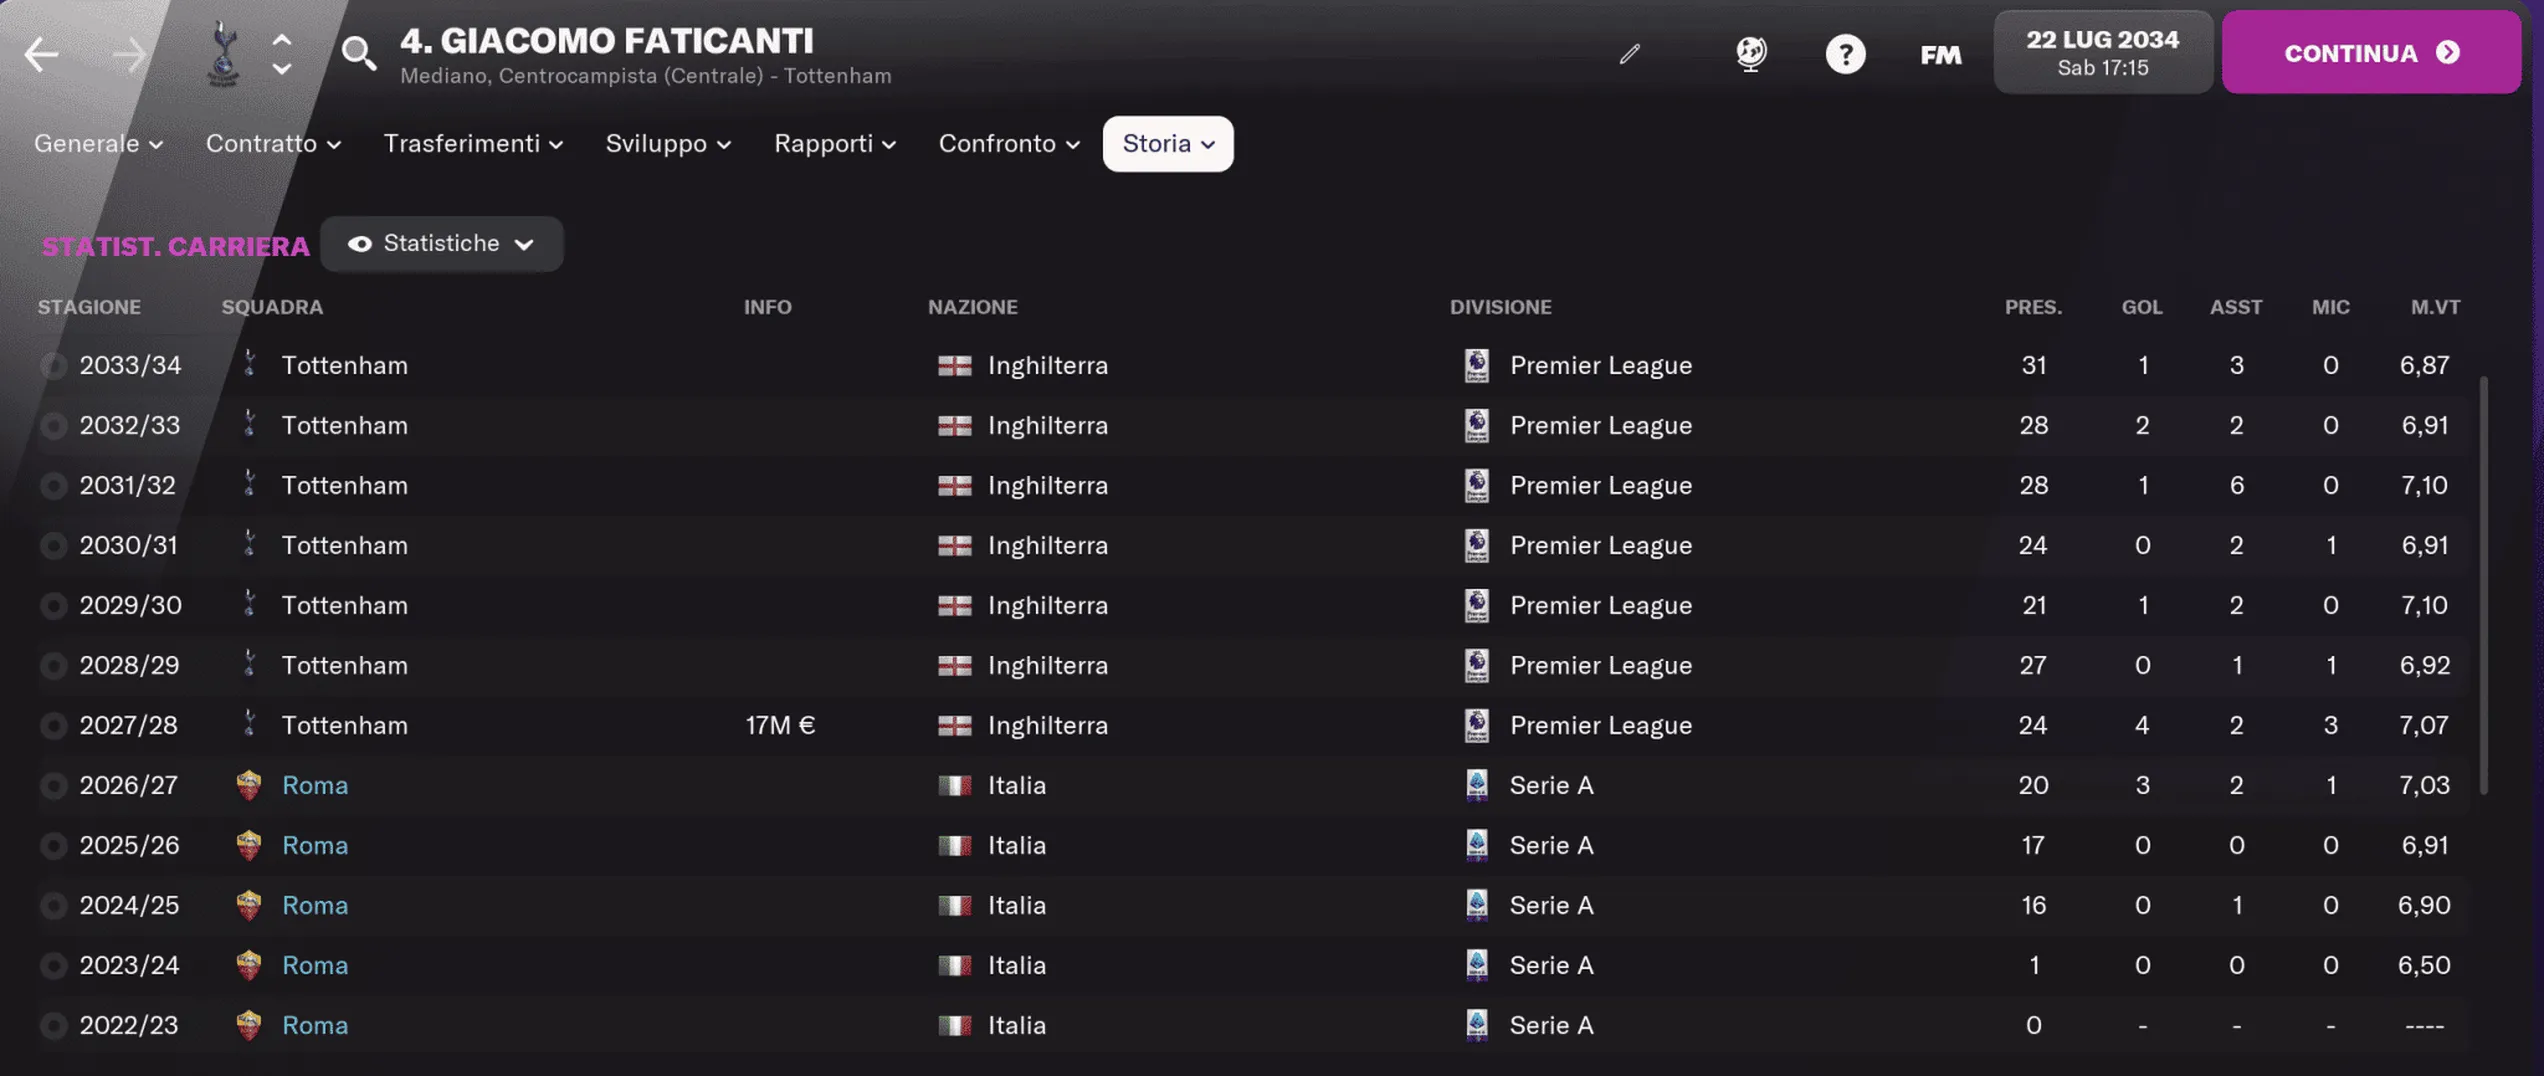Click the pencil edit icon
2544x1076 pixels.
(1630, 55)
